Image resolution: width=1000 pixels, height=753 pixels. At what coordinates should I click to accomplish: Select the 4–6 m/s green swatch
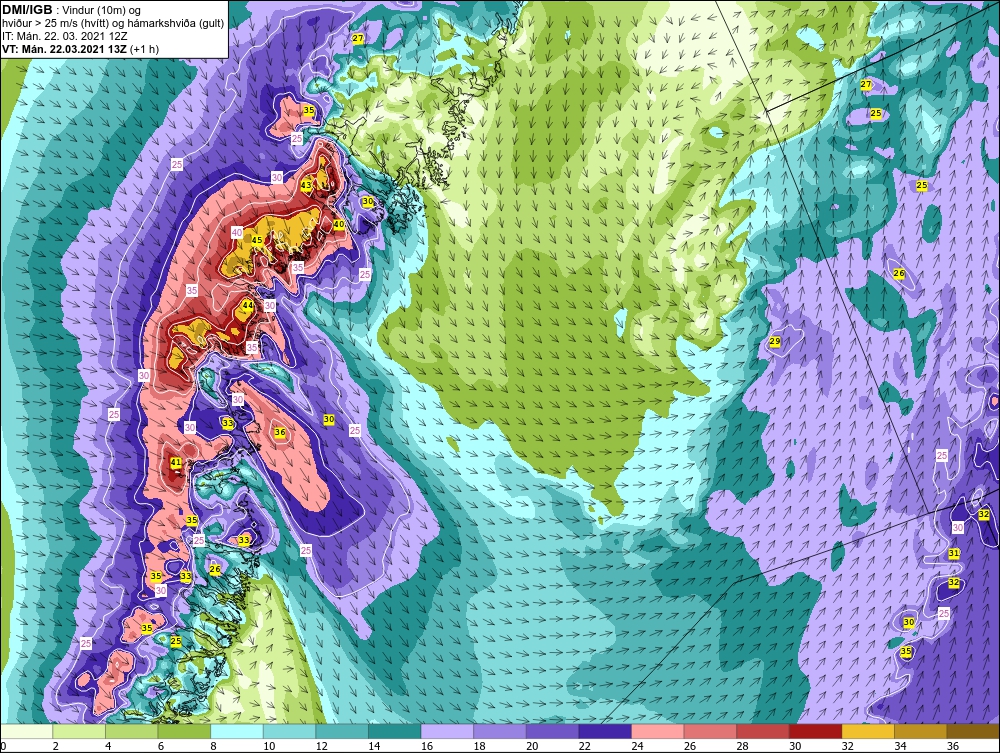click(131, 731)
